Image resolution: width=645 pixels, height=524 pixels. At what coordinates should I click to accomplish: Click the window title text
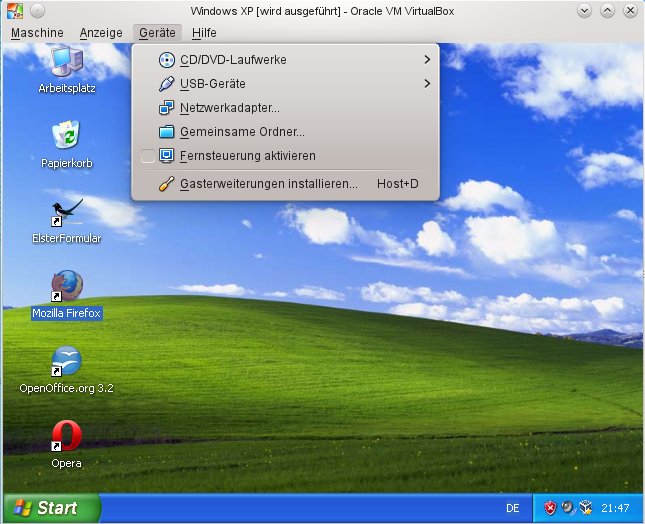click(322, 11)
